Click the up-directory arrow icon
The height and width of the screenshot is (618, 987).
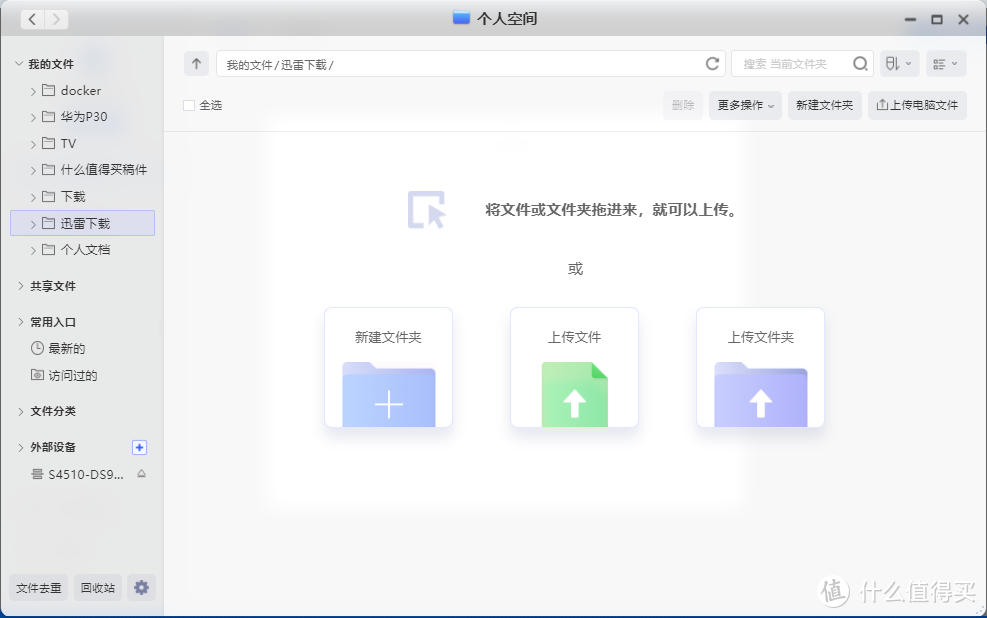click(x=196, y=64)
